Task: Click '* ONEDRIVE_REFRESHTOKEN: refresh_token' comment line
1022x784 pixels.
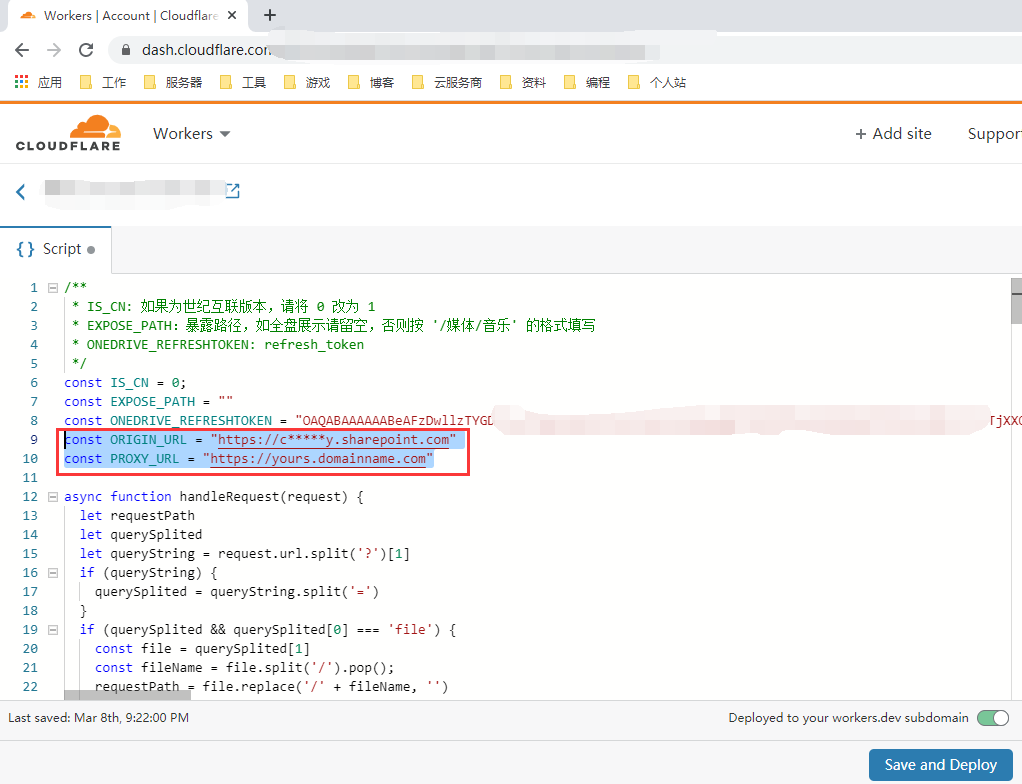Action: [x=218, y=344]
